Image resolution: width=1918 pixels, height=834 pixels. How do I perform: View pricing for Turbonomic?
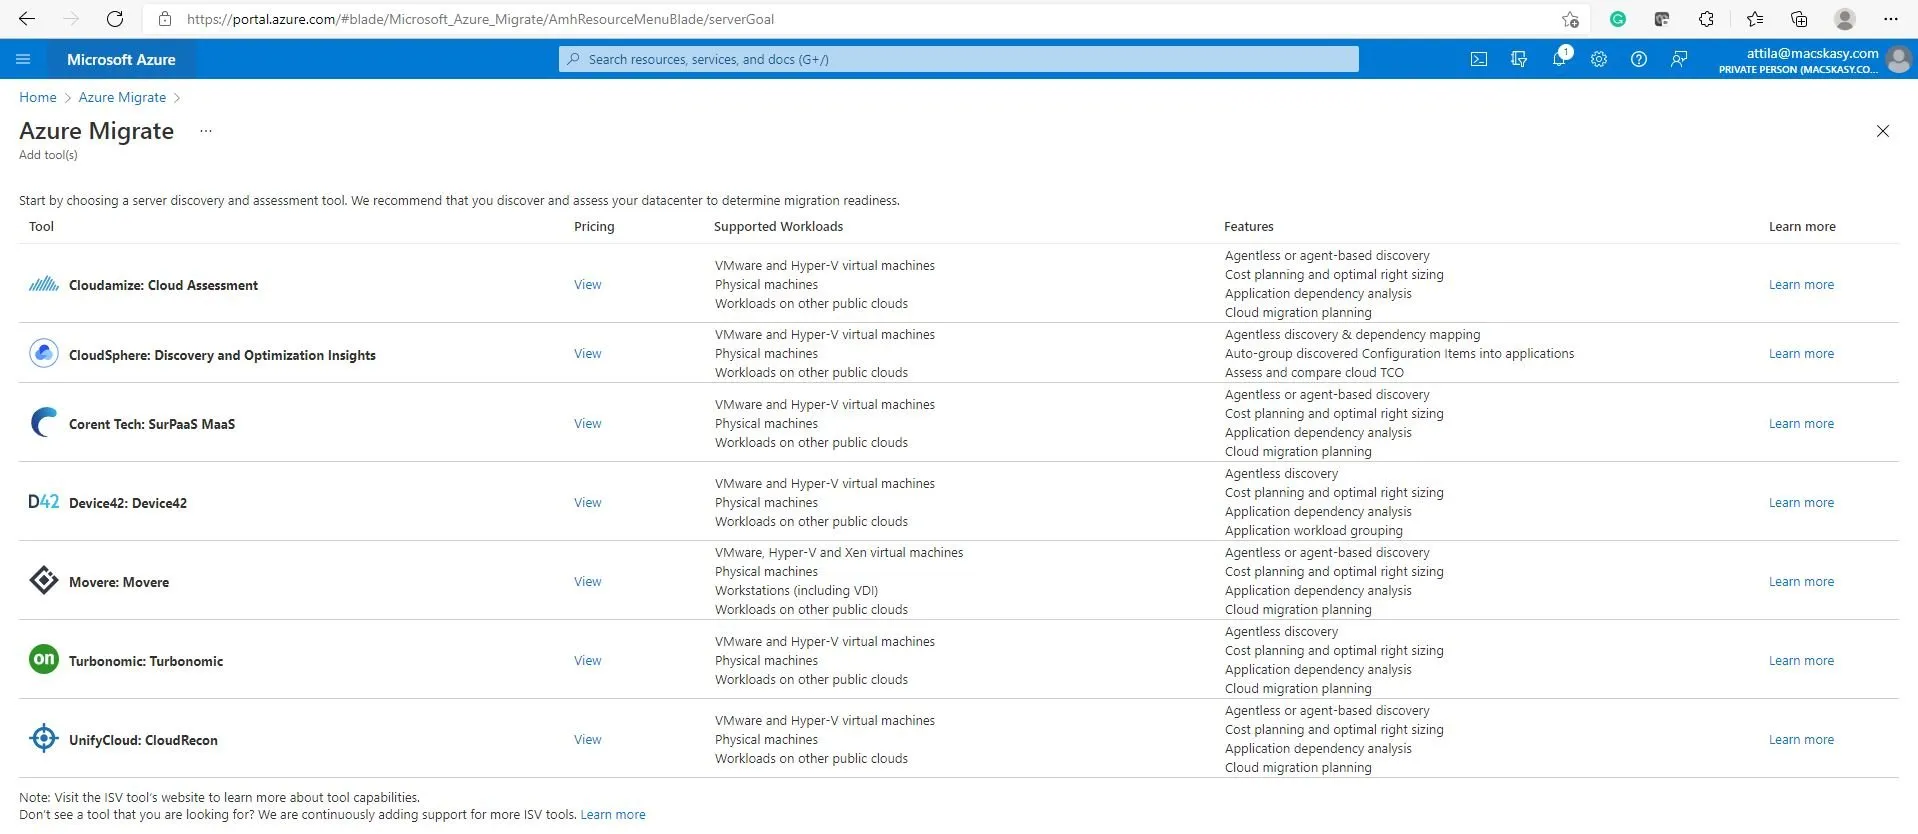tap(588, 661)
